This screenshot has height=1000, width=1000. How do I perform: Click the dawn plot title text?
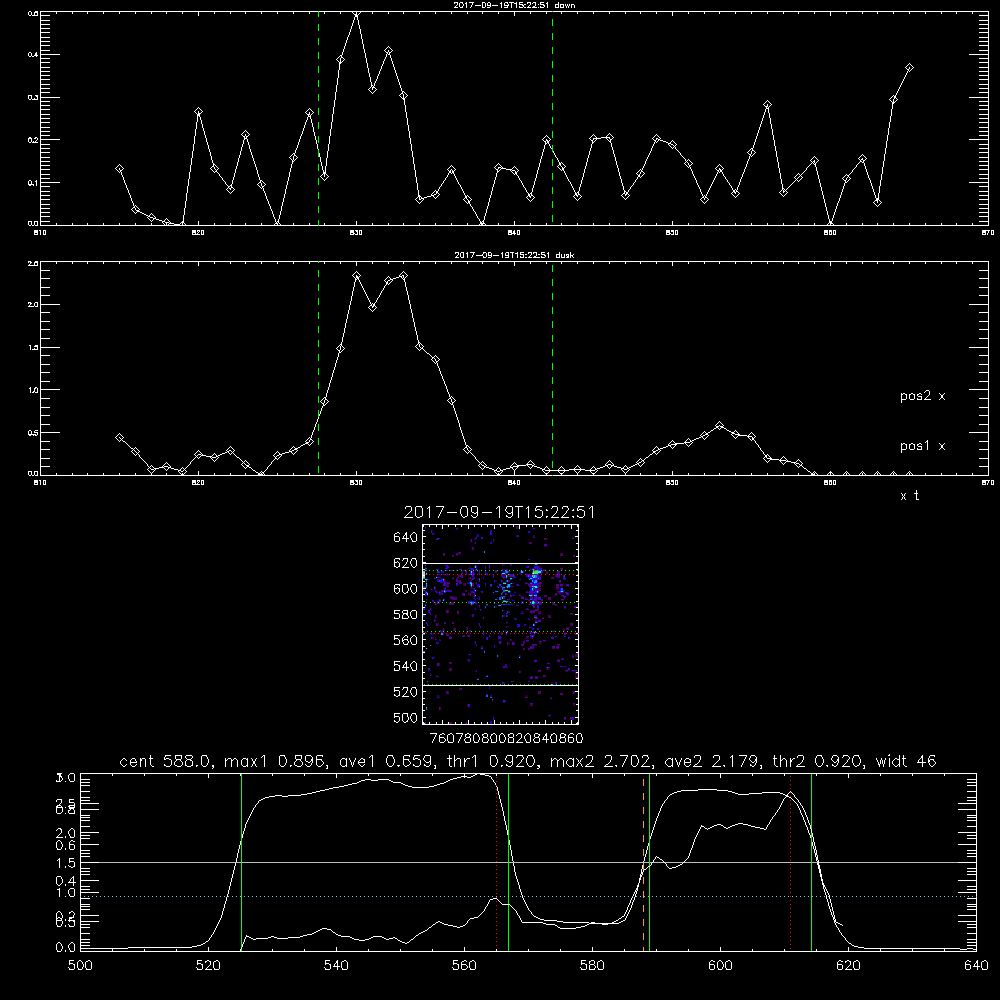pyautogui.click(x=514, y=5)
